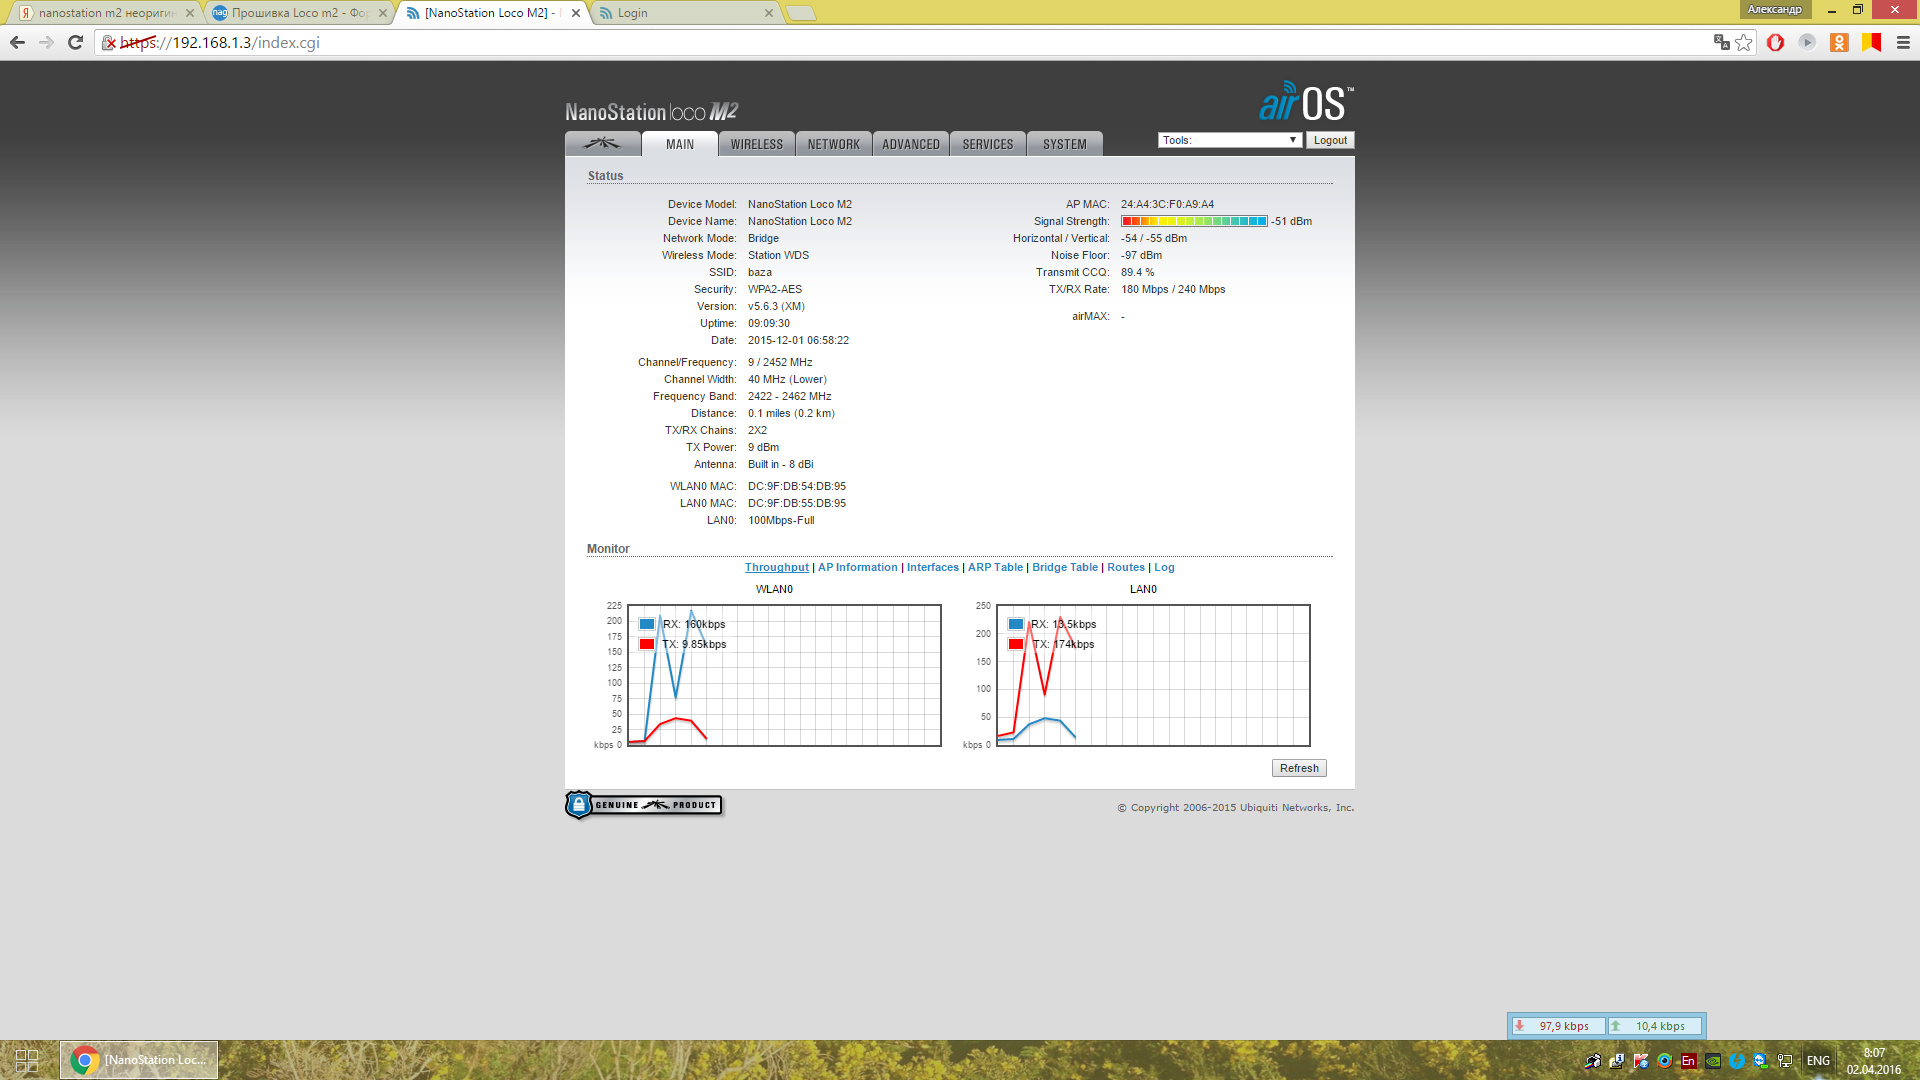
Task: Open the SYSTEM tab
Action: pyautogui.click(x=1065, y=144)
